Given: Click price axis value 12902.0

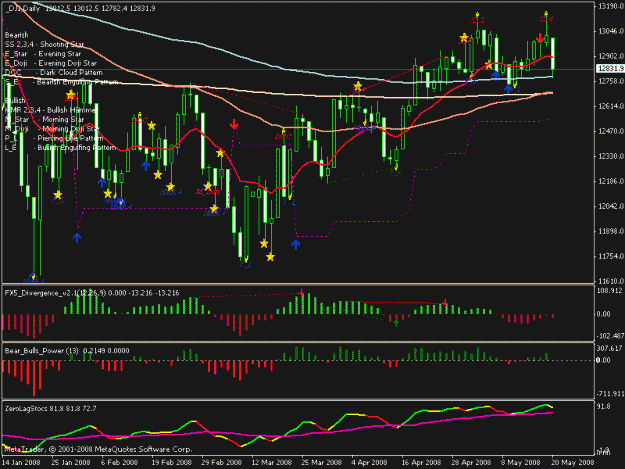Looking at the screenshot, I should point(611,56).
